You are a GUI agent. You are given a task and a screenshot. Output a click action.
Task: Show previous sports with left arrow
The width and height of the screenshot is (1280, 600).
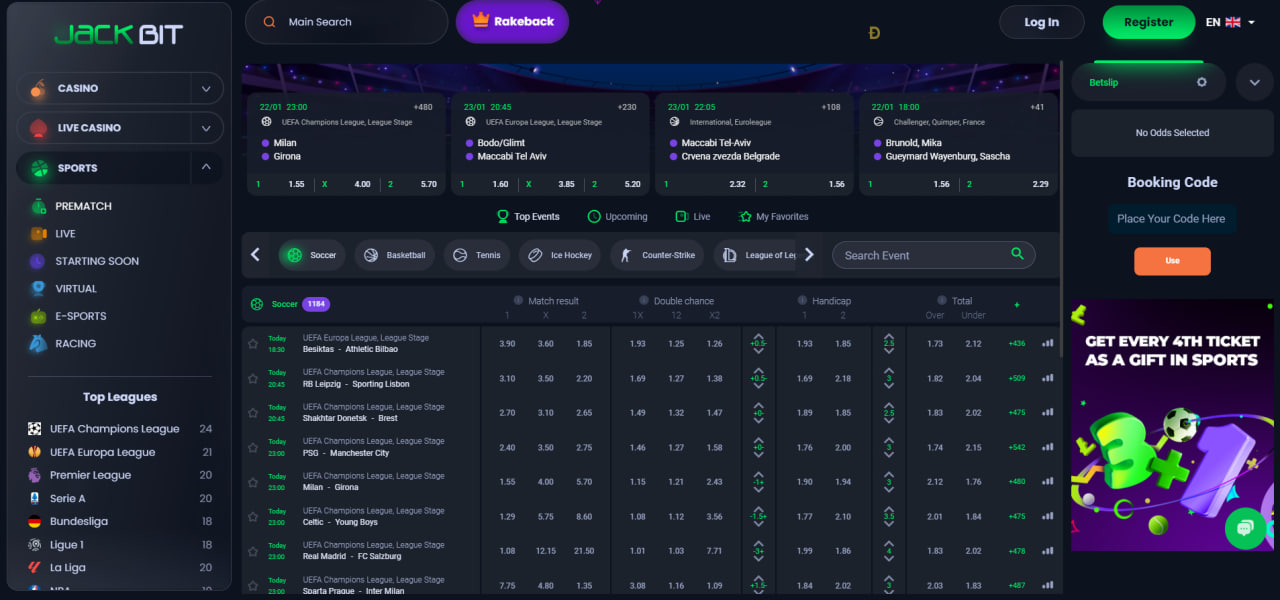coord(255,255)
